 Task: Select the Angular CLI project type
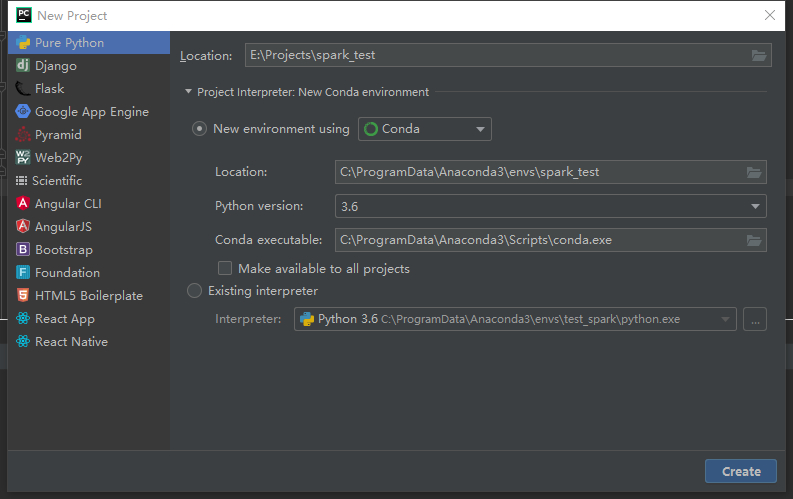click(89, 204)
